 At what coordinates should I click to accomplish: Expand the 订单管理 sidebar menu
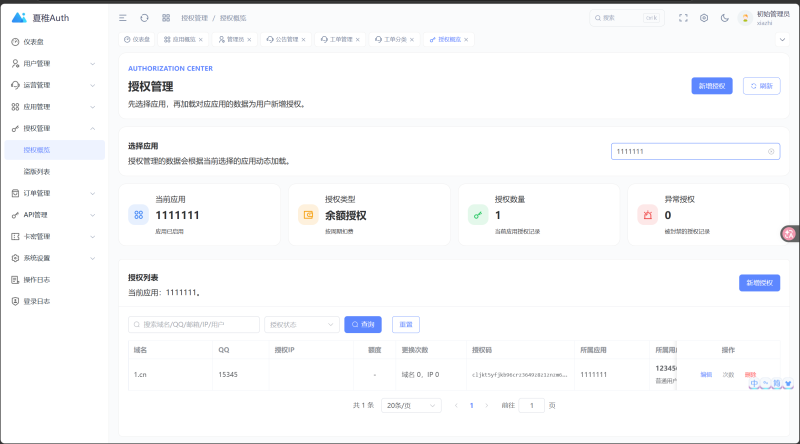click(x=54, y=193)
